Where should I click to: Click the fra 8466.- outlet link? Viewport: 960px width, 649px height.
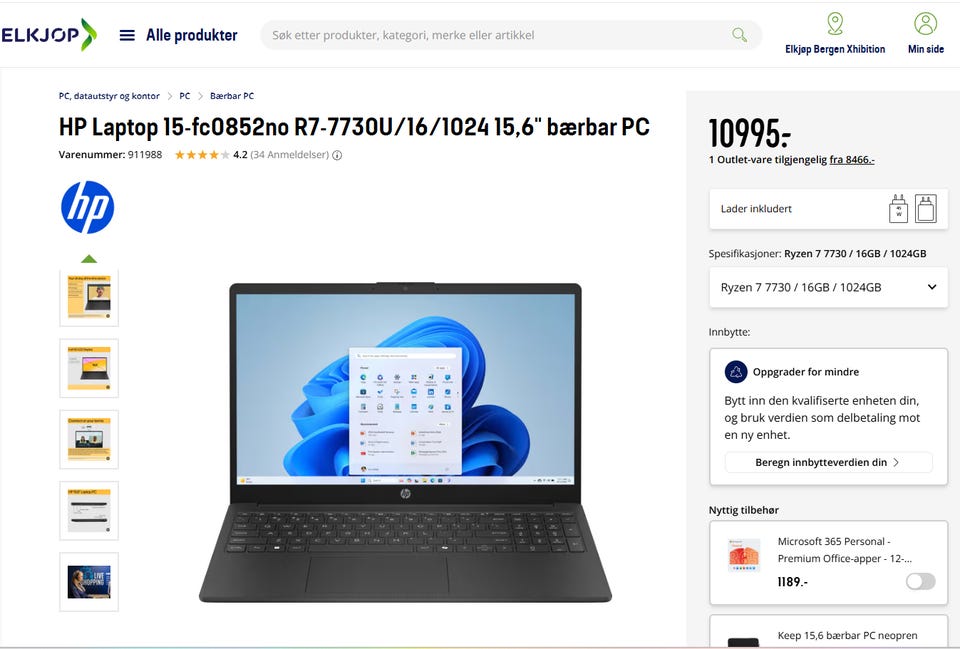pos(852,160)
